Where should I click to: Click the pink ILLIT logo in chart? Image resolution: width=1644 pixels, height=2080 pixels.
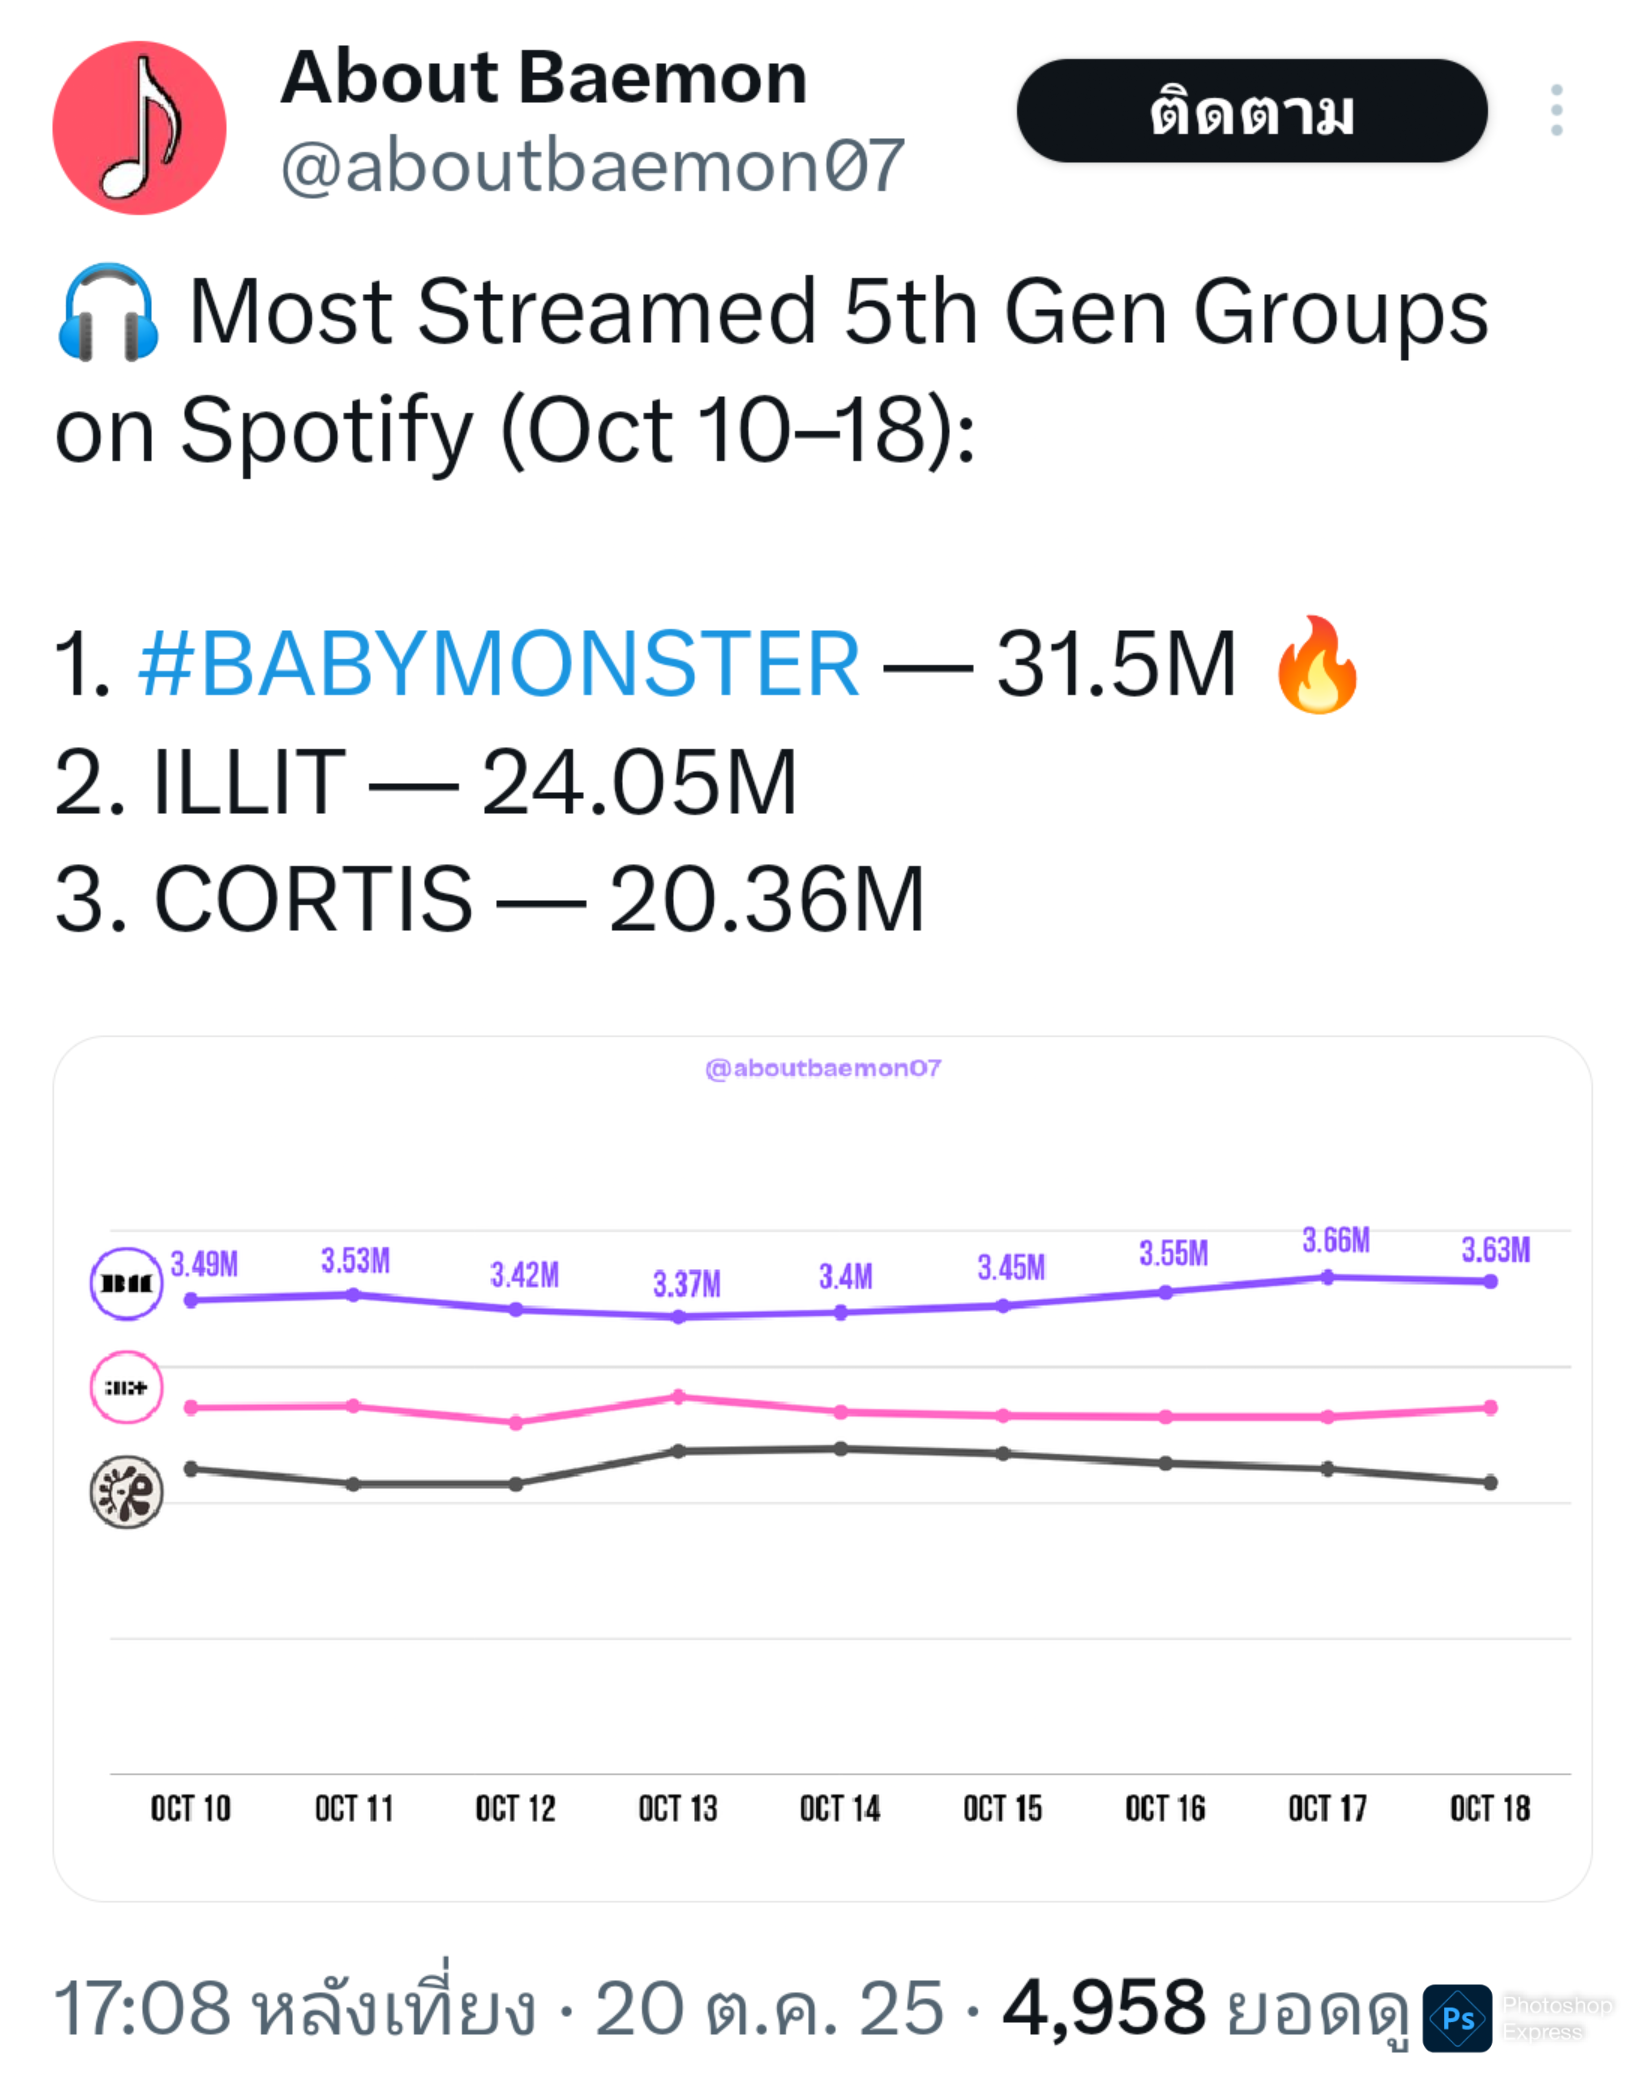[x=126, y=1387]
